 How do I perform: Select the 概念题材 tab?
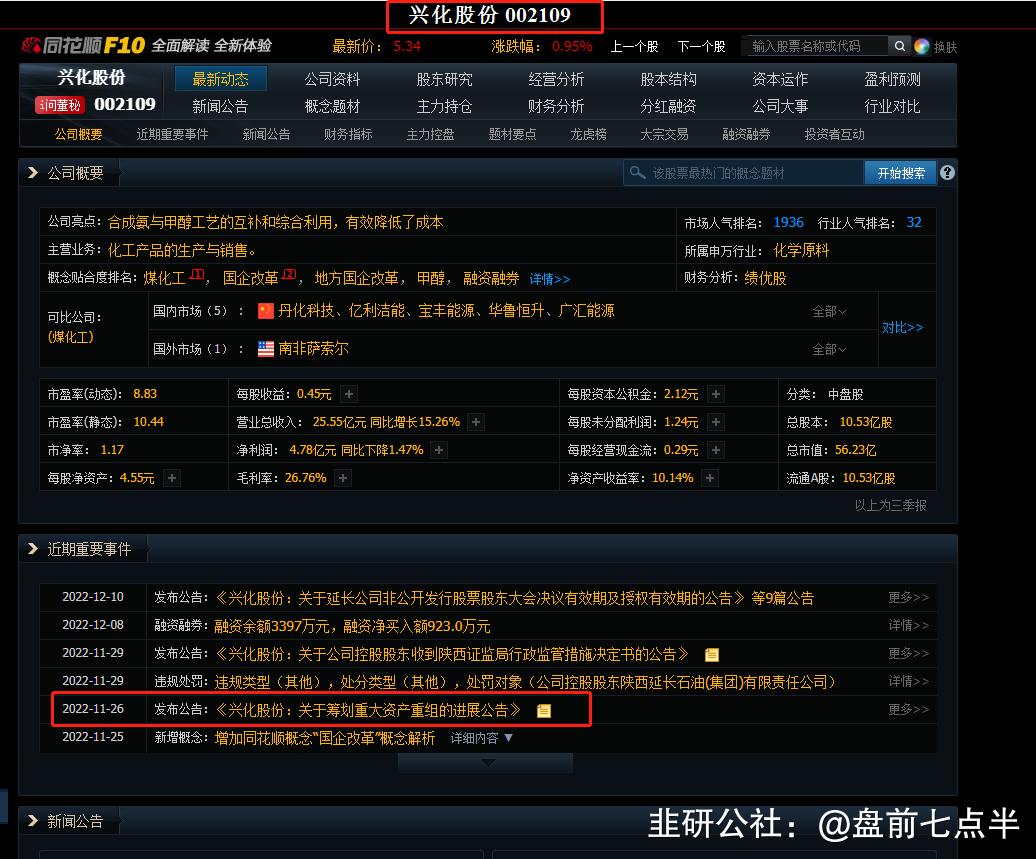[331, 106]
